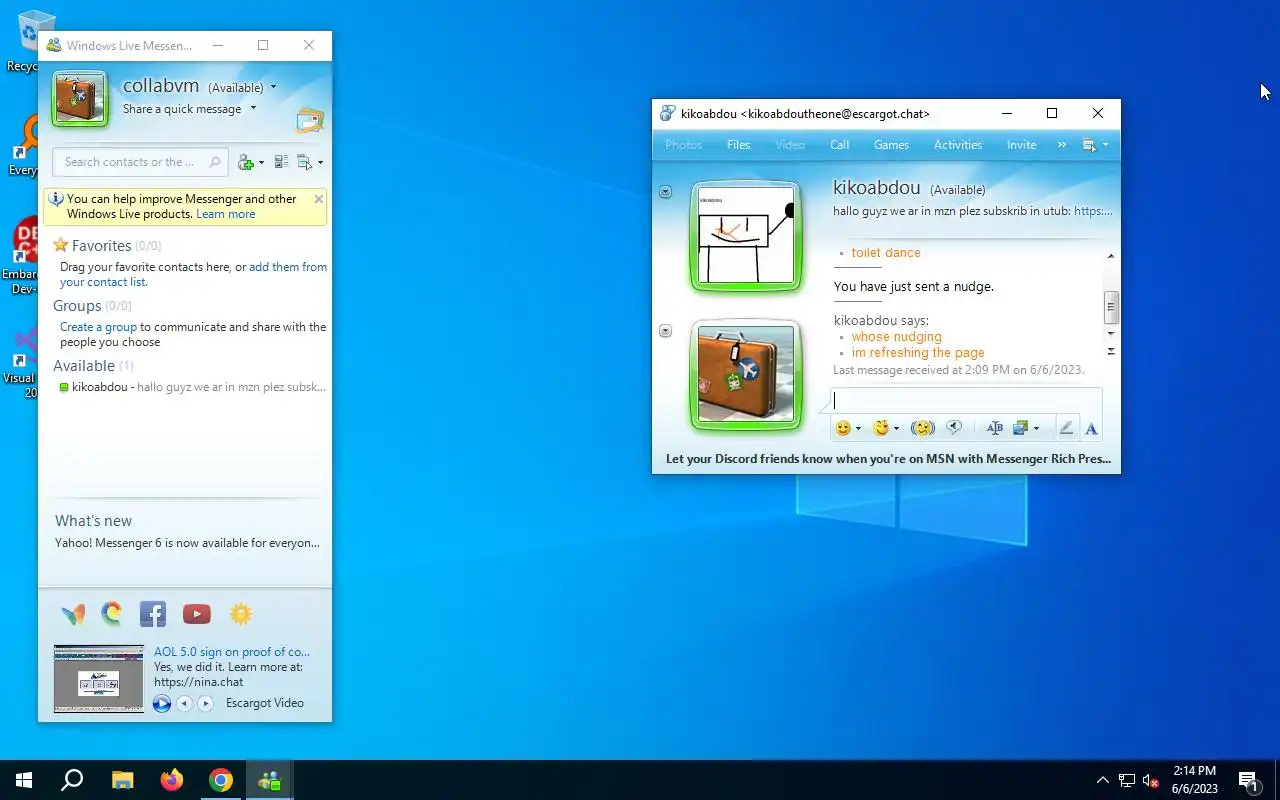Screen dimensions: 1280x800
Task: Select the wink emoticon button
Action: [x=880, y=428]
